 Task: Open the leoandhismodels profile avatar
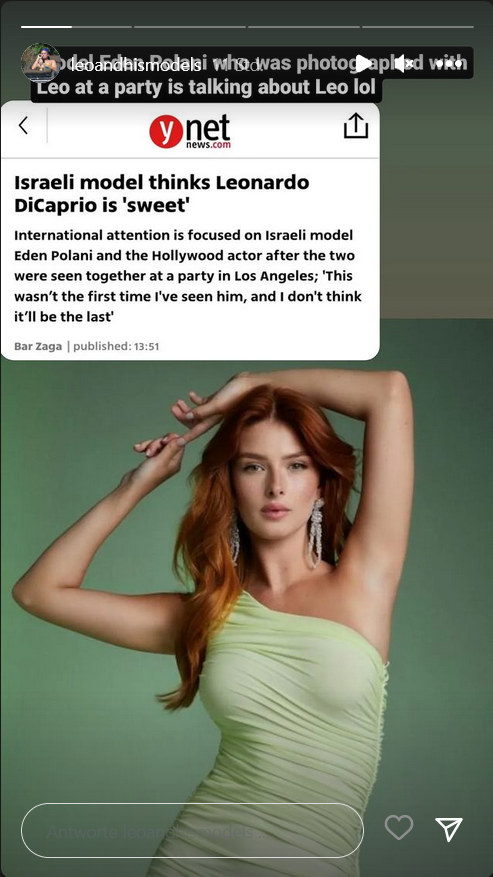[40, 63]
